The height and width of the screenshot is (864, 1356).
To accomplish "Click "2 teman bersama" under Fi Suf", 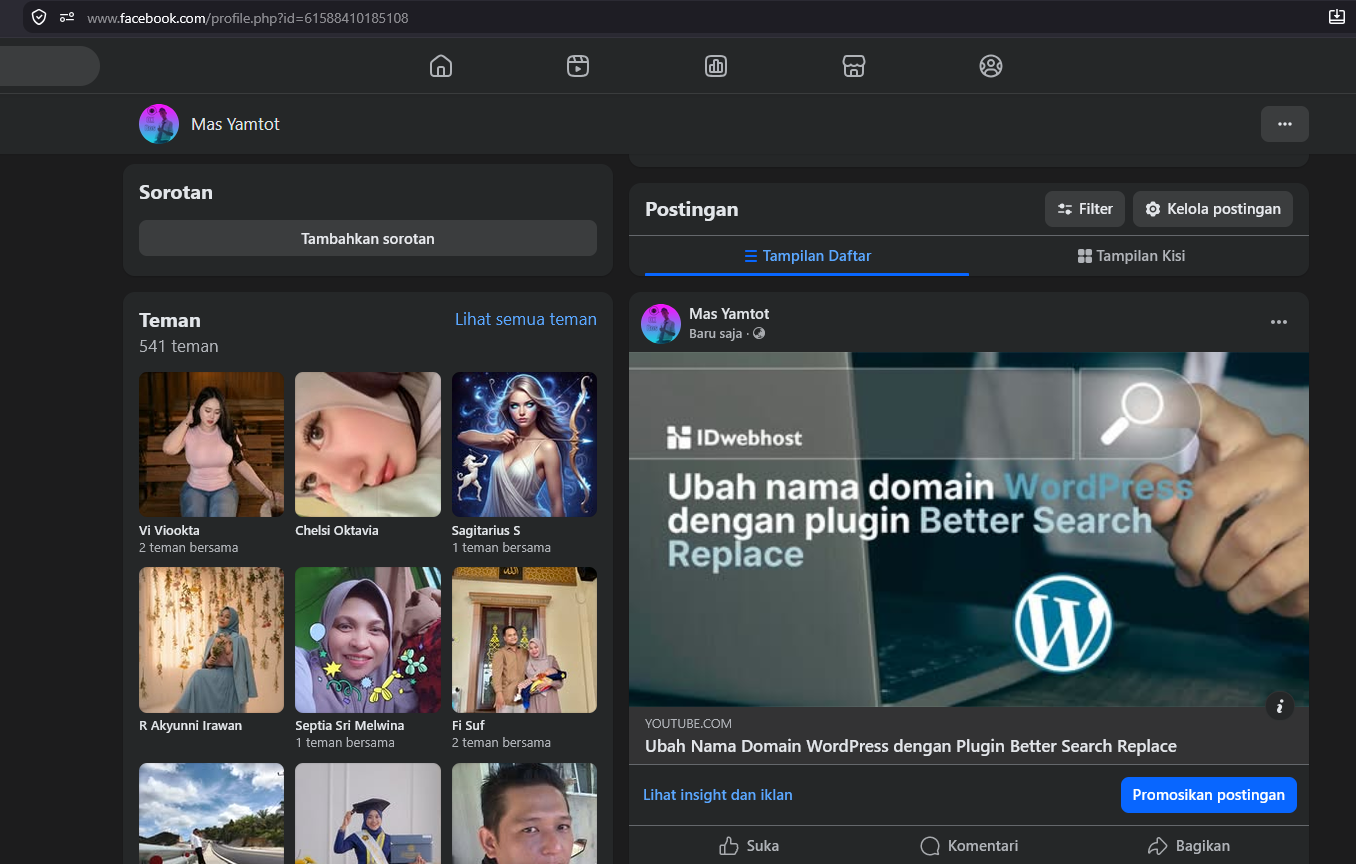I will (501, 743).
